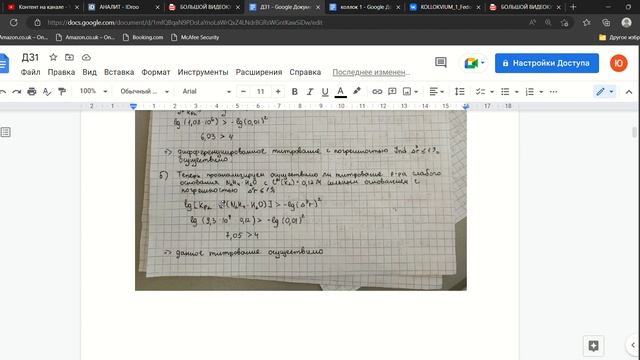The height and width of the screenshot is (360, 640).
Task: Run spell check tool
Action: 47,92
